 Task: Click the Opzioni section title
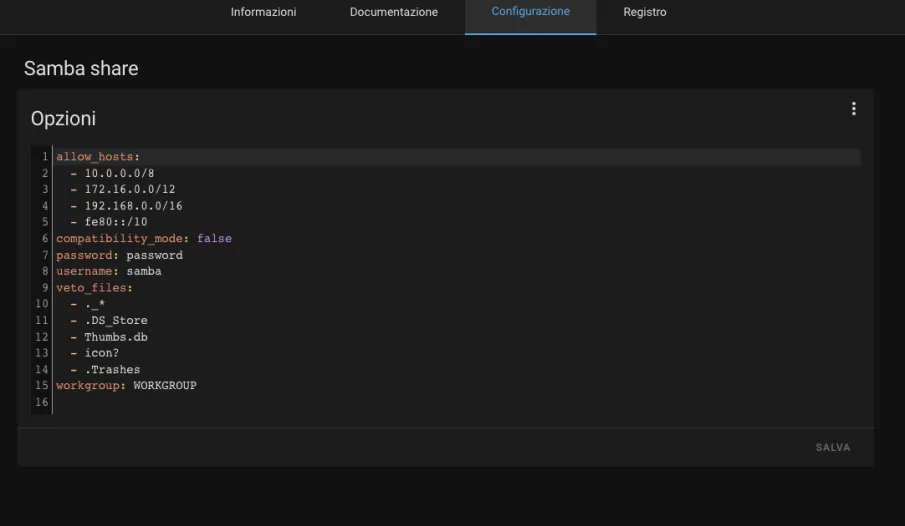tap(63, 118)
